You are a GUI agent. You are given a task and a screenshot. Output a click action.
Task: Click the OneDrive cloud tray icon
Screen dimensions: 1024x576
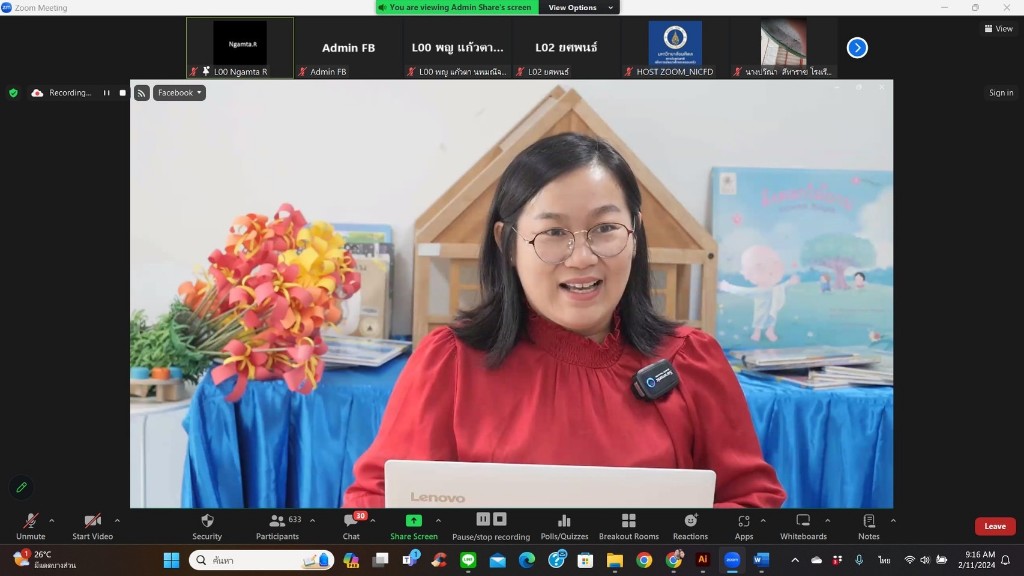pos(816,560)
